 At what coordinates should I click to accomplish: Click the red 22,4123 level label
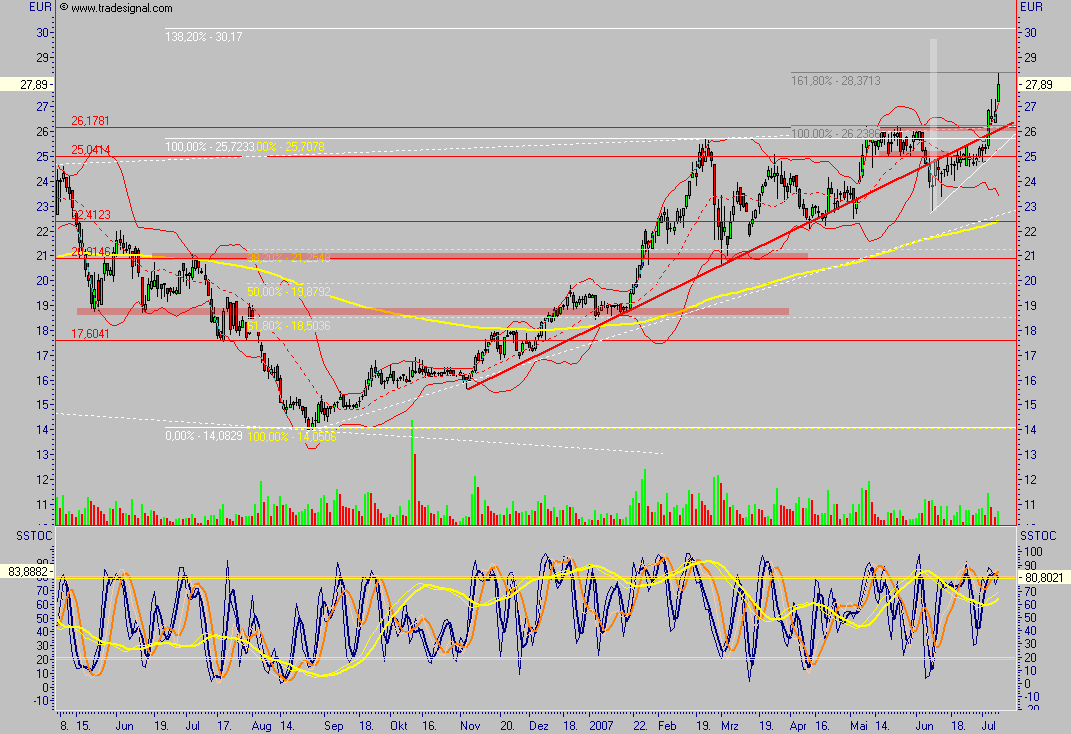point(91,214)
